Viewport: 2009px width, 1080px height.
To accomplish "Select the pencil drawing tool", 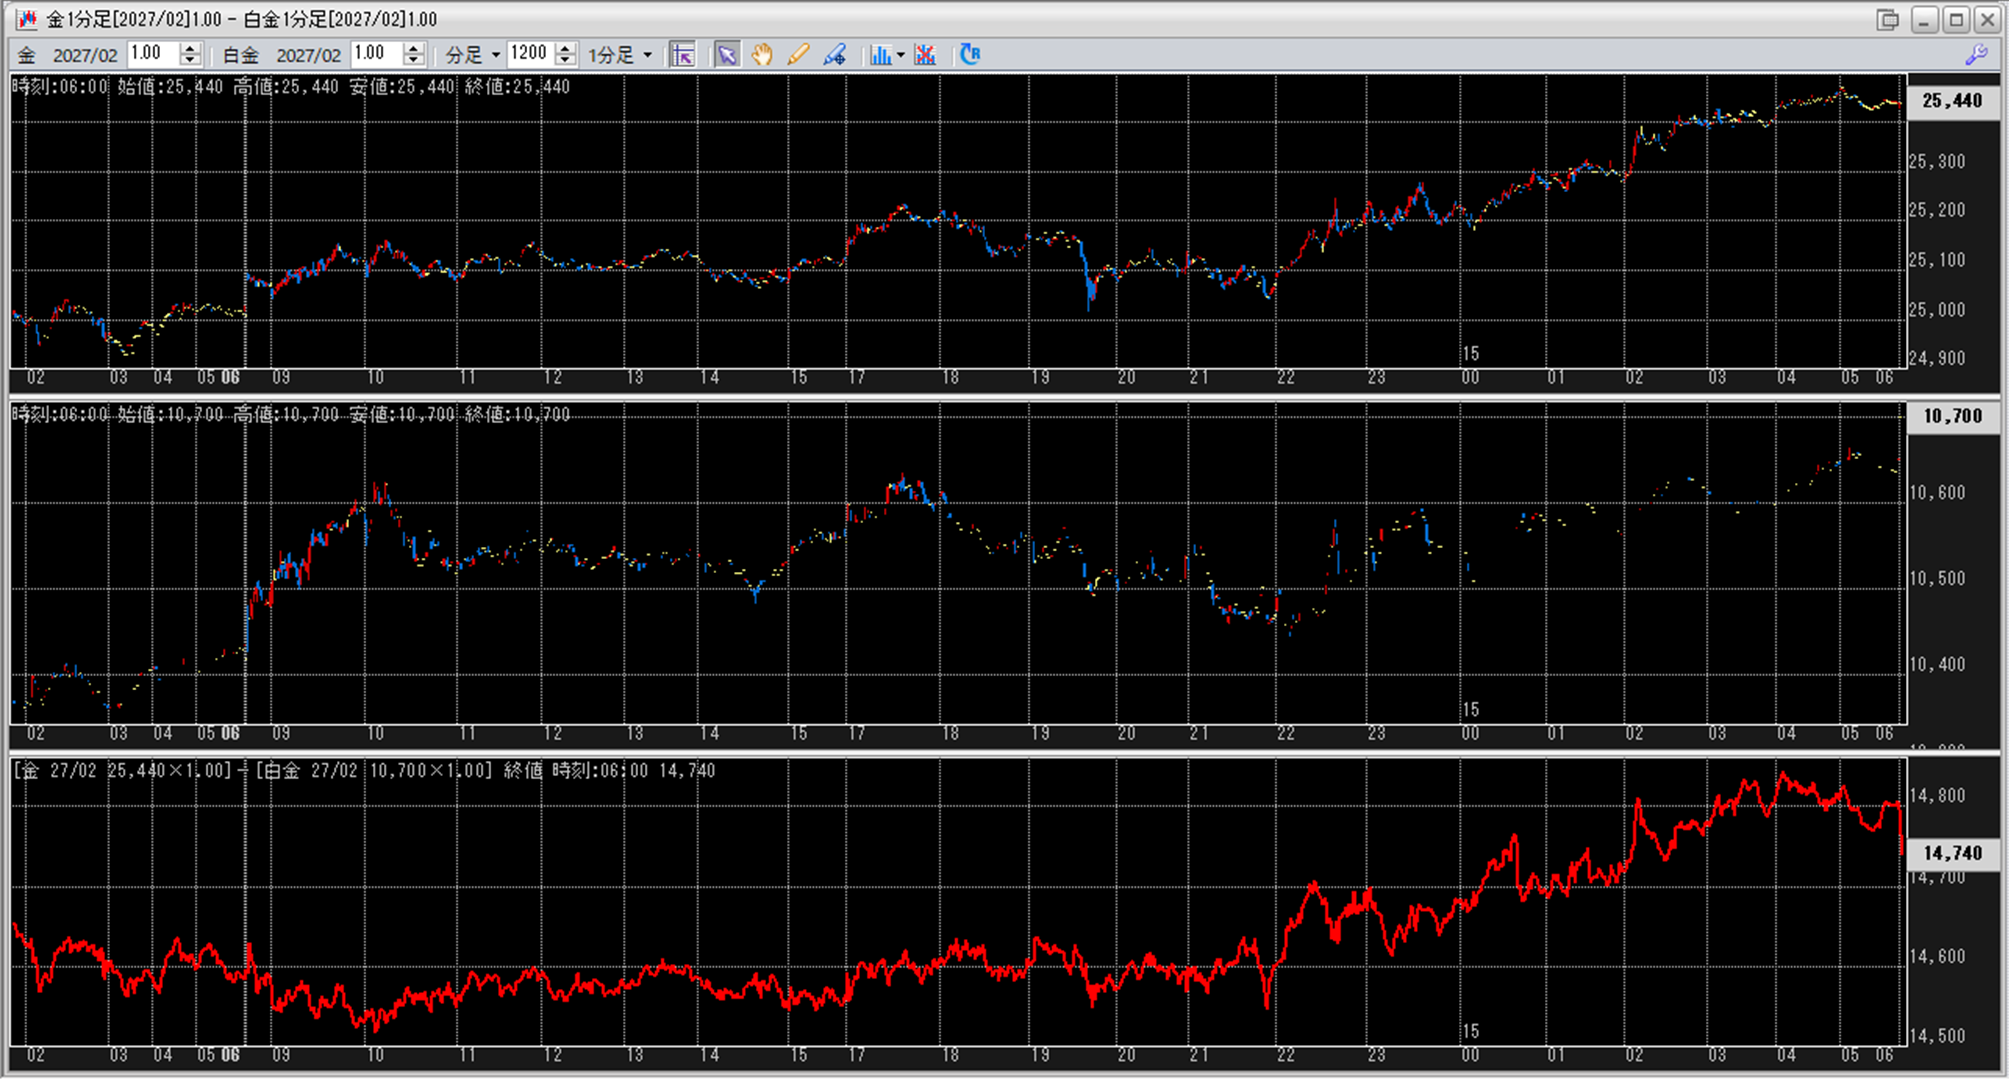I will coord(798,55).
